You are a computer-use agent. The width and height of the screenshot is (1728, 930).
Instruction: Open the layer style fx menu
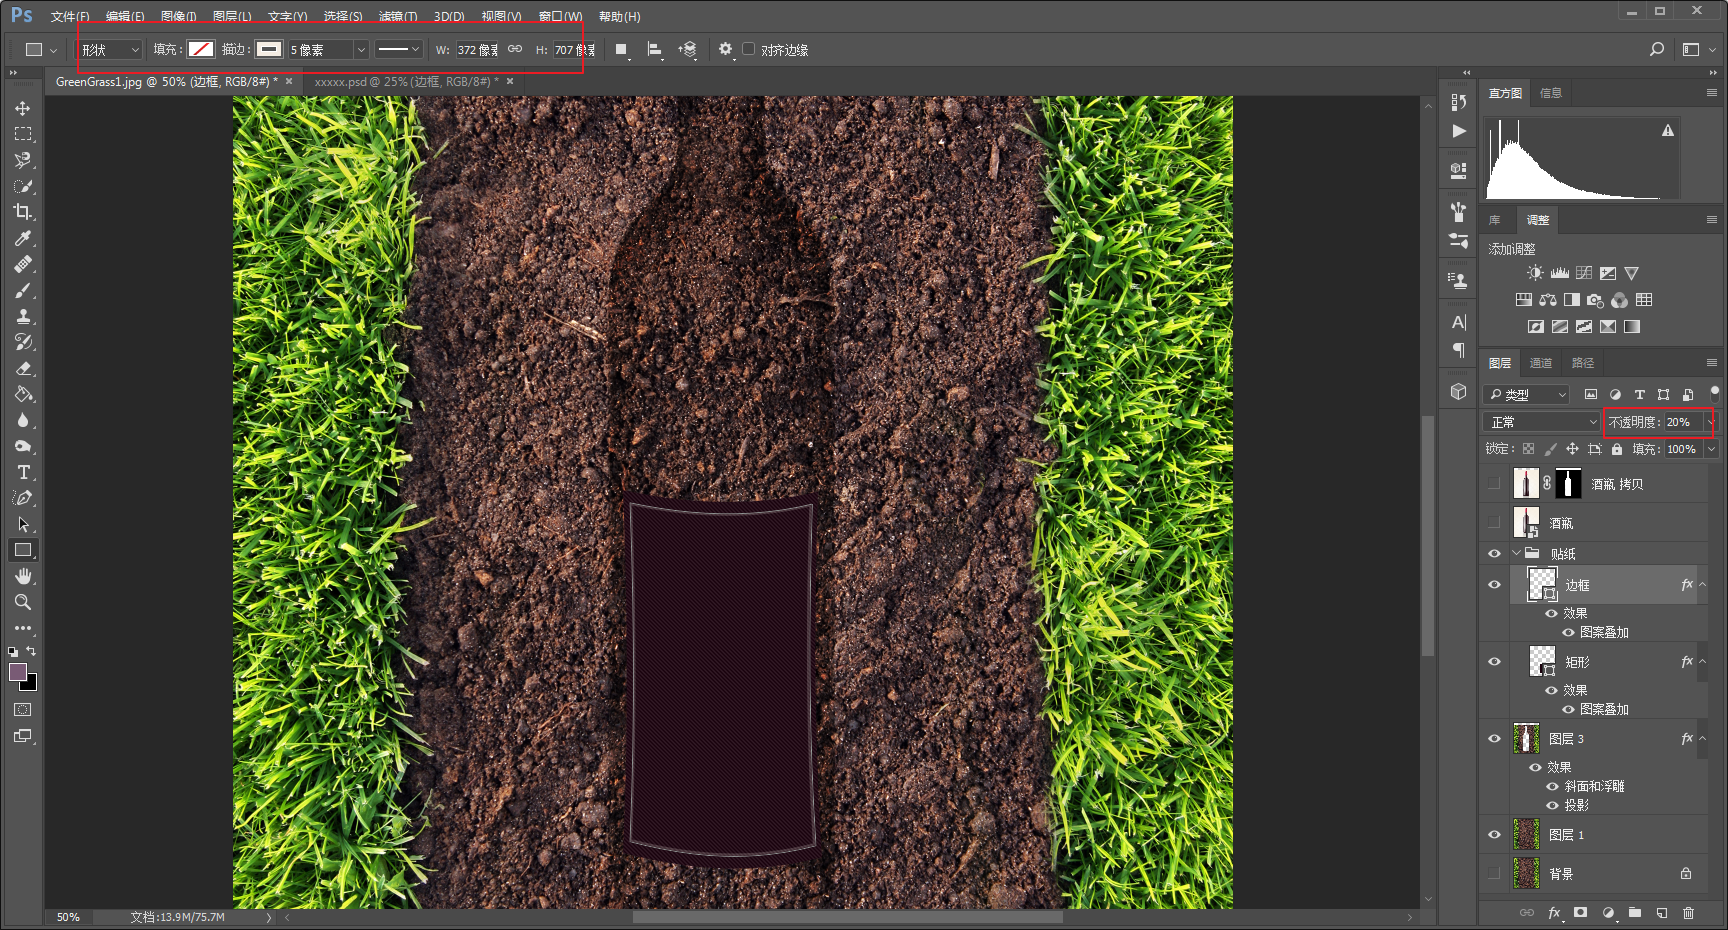(x=1554, y=912)
